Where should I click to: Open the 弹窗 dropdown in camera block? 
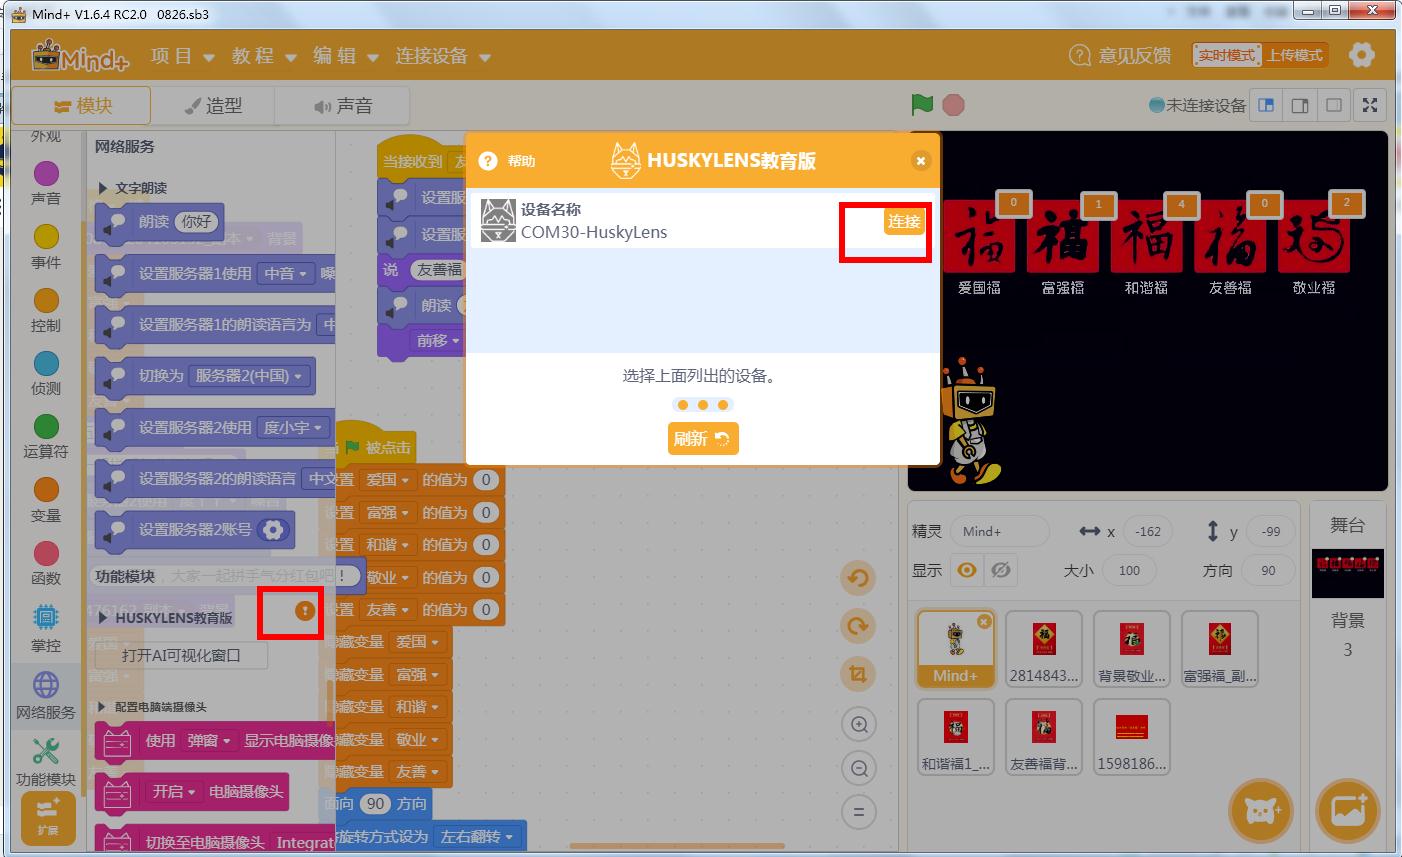click(x=209, y=741)
